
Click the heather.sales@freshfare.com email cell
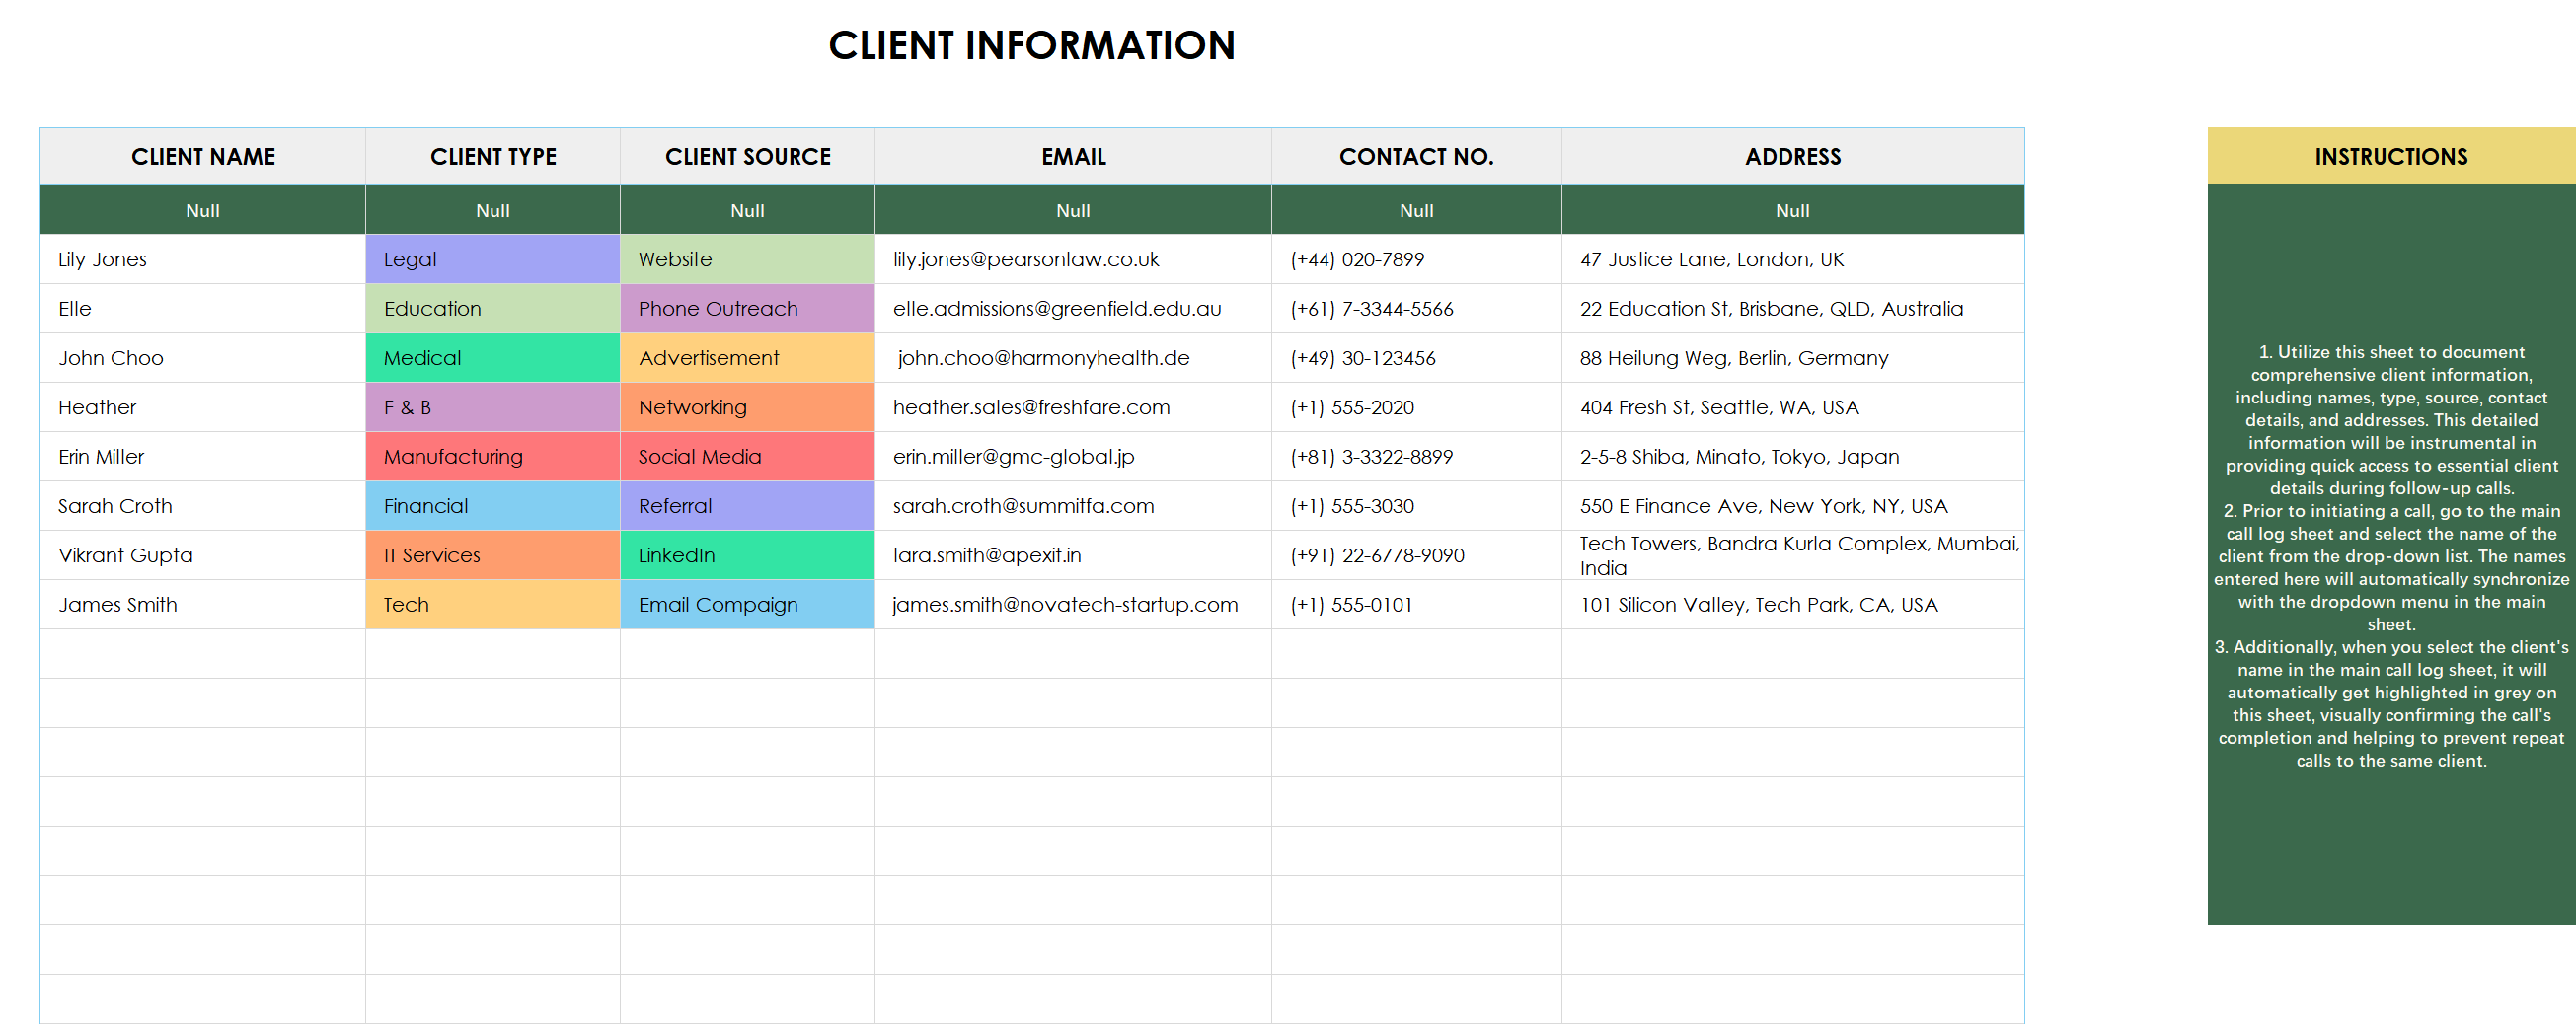coord(1073,408)
